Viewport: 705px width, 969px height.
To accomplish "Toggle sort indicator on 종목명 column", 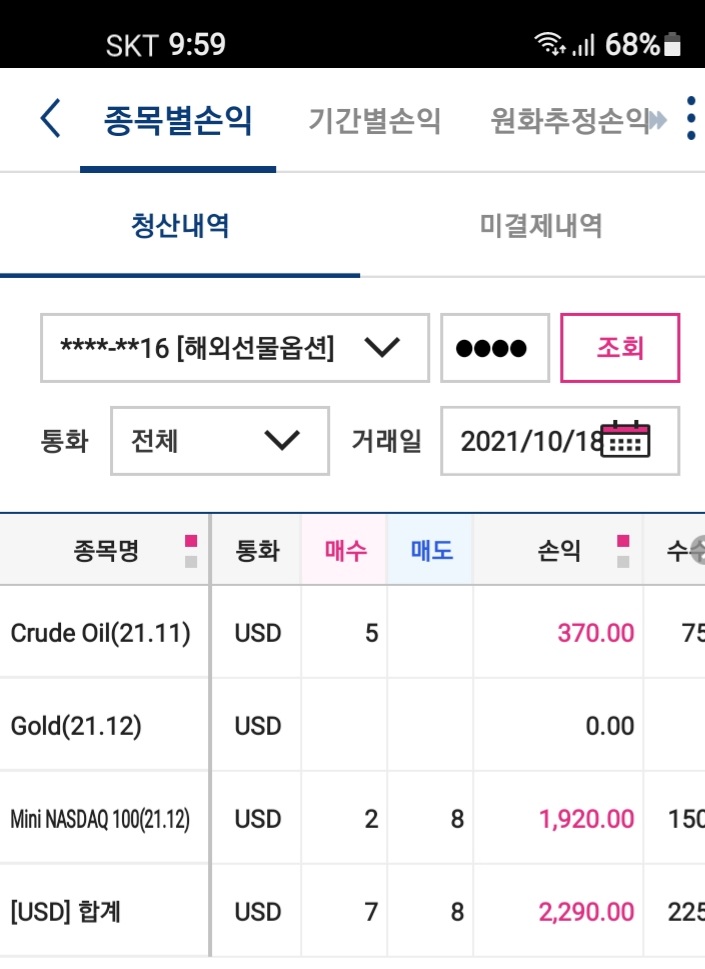I will point(191,551).
